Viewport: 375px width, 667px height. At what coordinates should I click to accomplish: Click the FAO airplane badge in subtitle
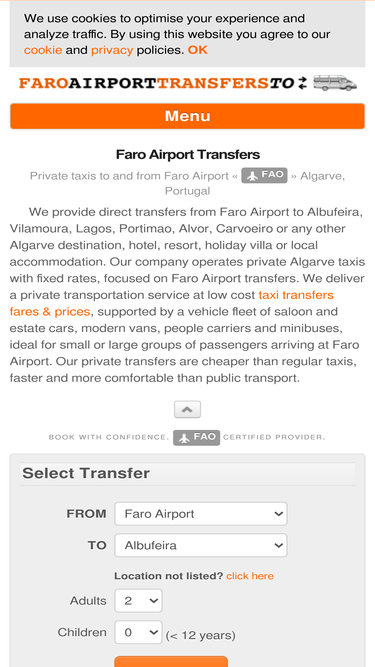[x=264, y=175]
